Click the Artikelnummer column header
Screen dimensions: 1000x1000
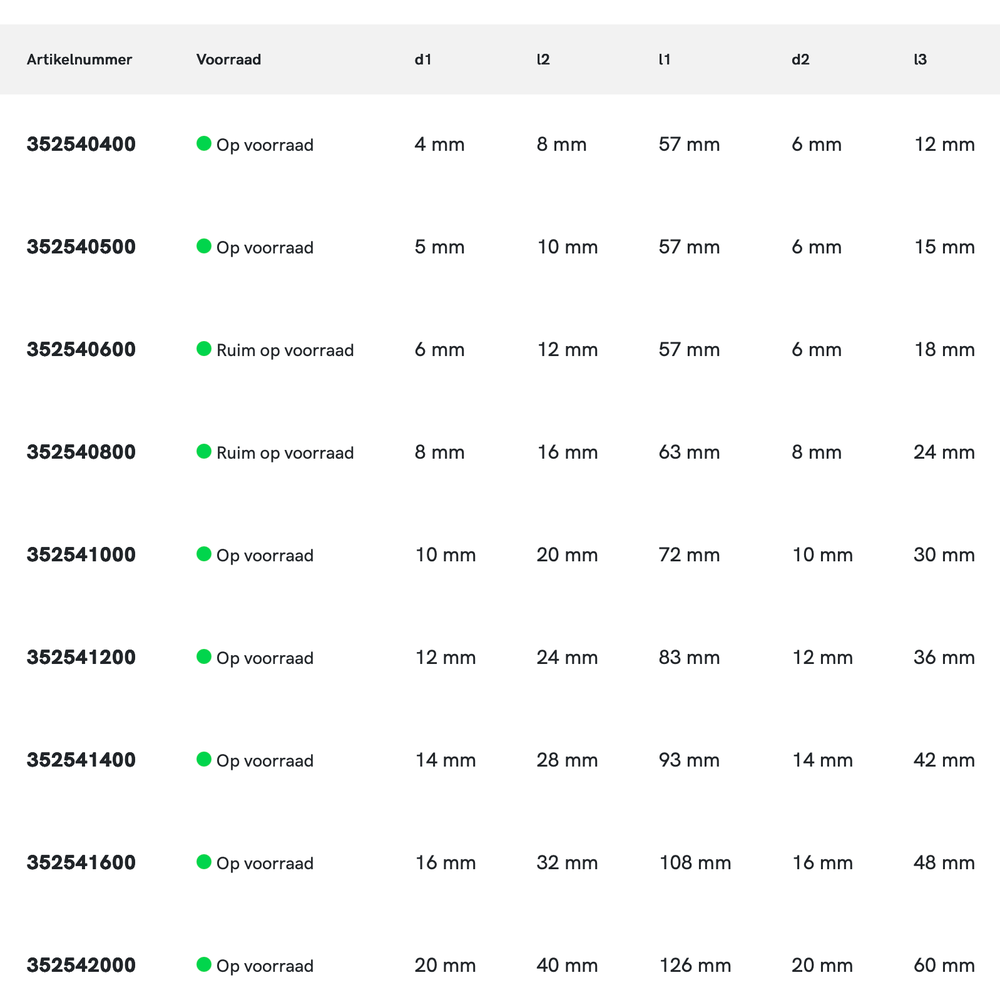point(79,60)
